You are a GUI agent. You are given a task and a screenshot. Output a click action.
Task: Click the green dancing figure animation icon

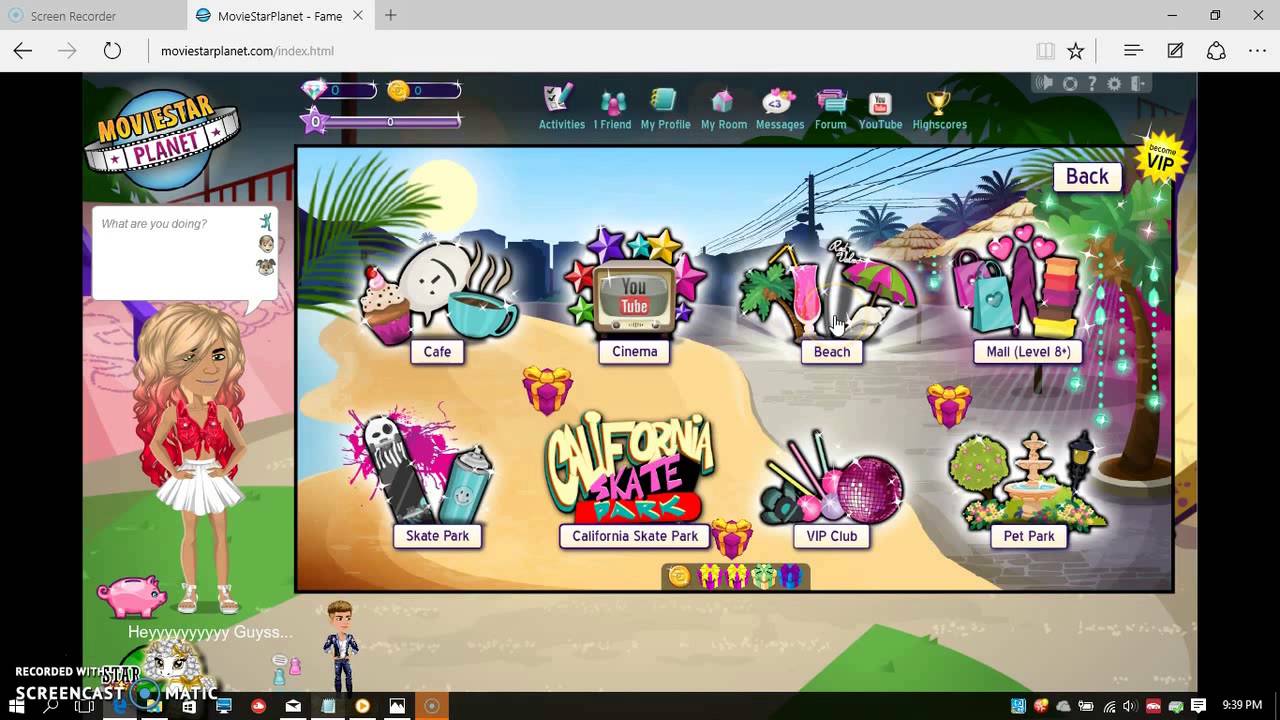coord(266,221)
